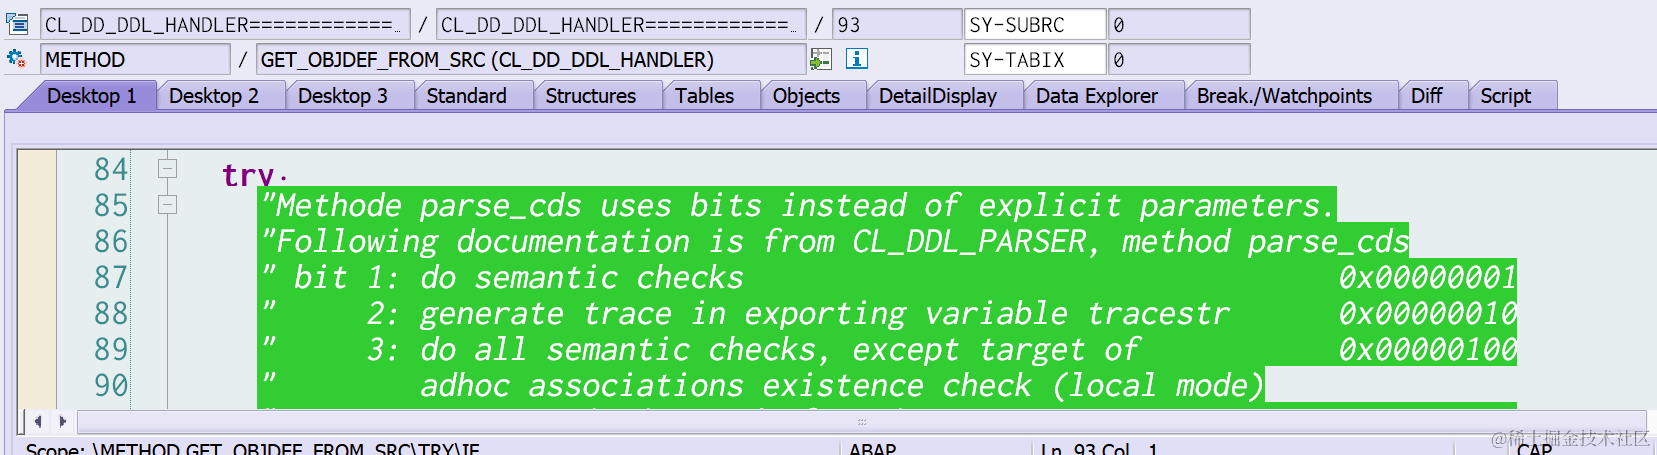Open the Data Explorer tab
Viewport: 1657px width, 455px height.
1097,96
